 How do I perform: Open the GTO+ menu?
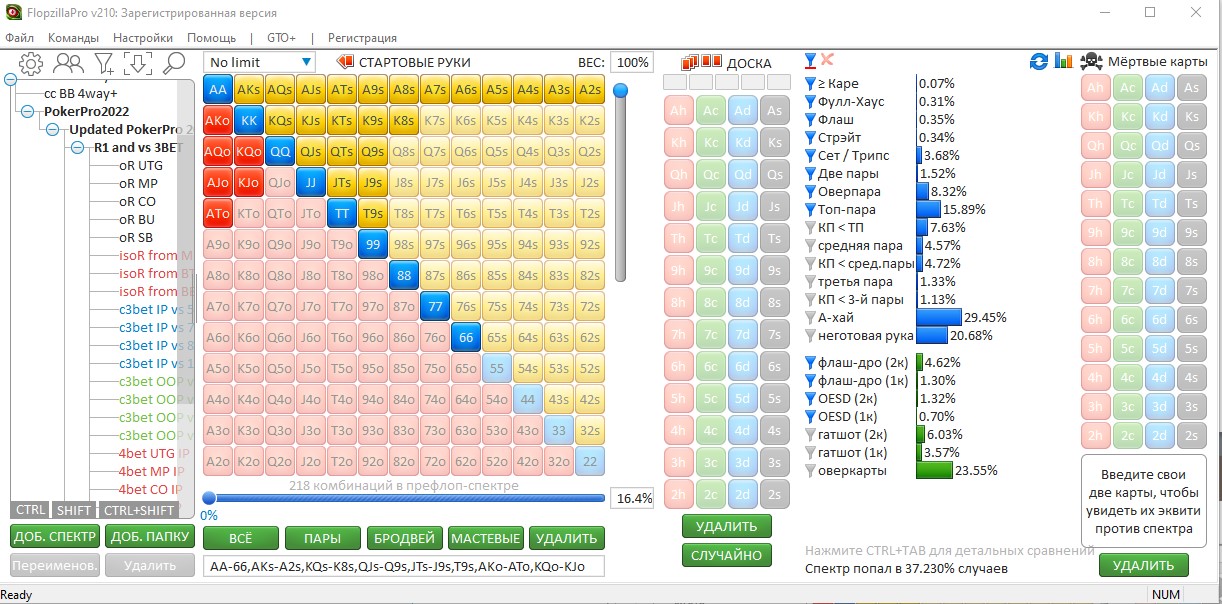281,38
